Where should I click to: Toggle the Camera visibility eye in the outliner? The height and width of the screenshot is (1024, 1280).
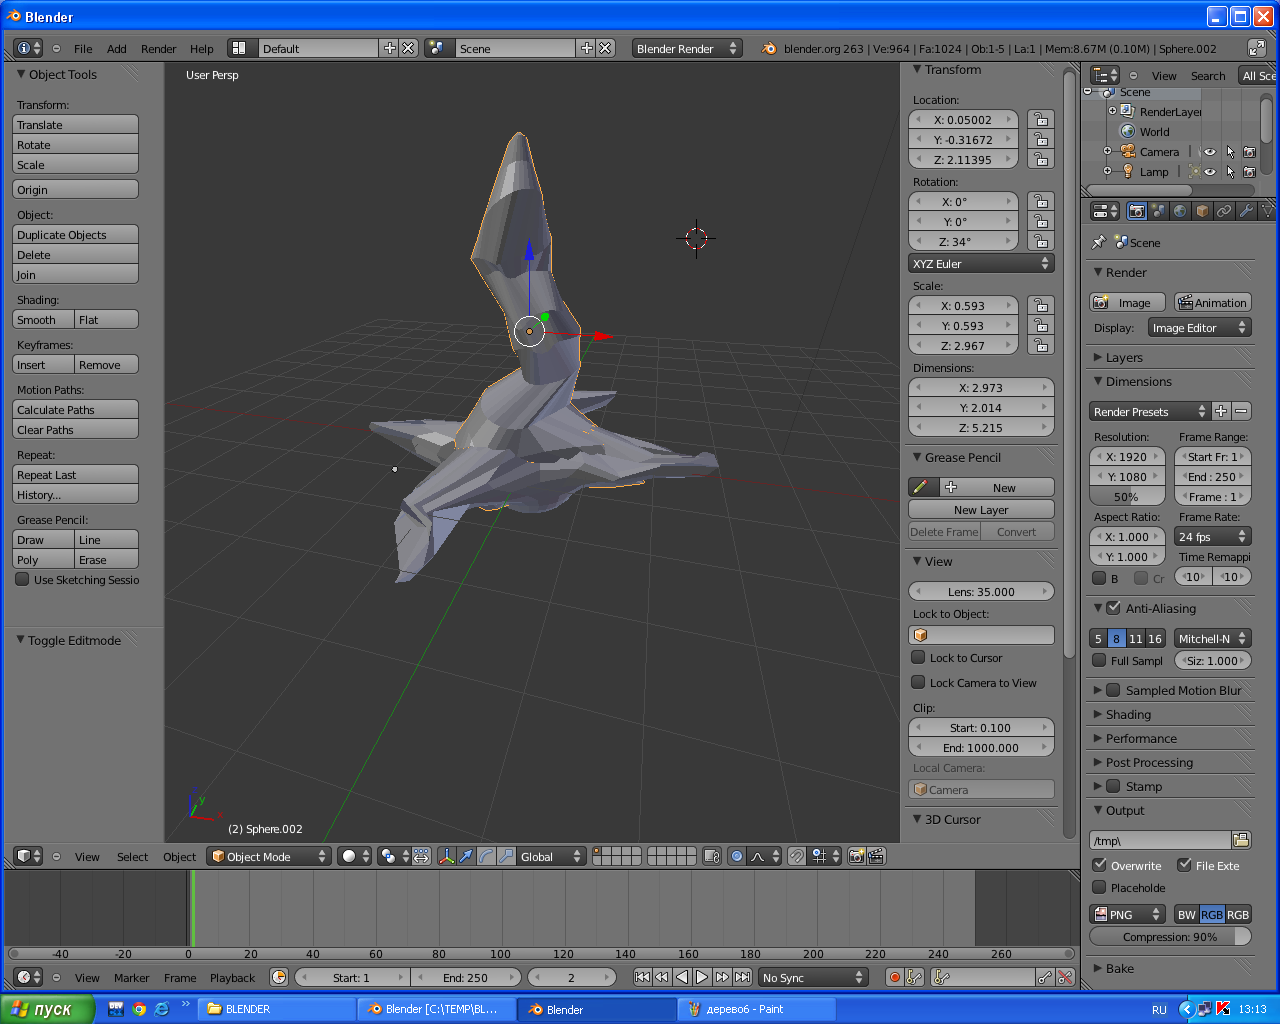point(1210,152)
